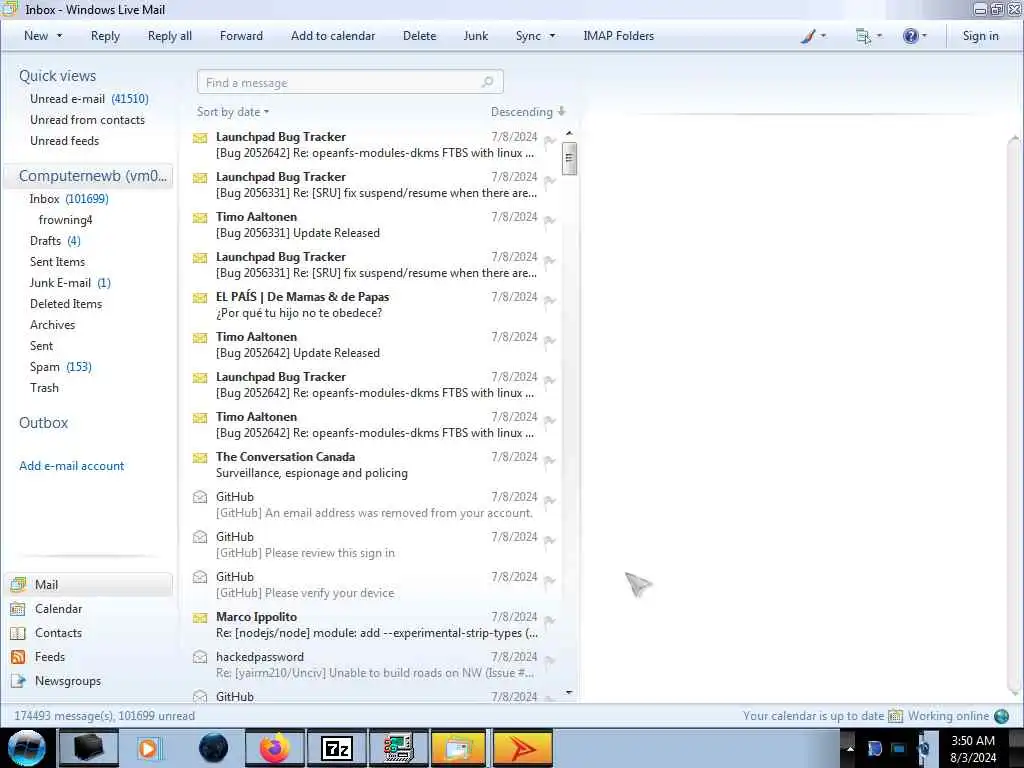
Task: Open 7-Zip from taskbar
Action: pos(336,748)
